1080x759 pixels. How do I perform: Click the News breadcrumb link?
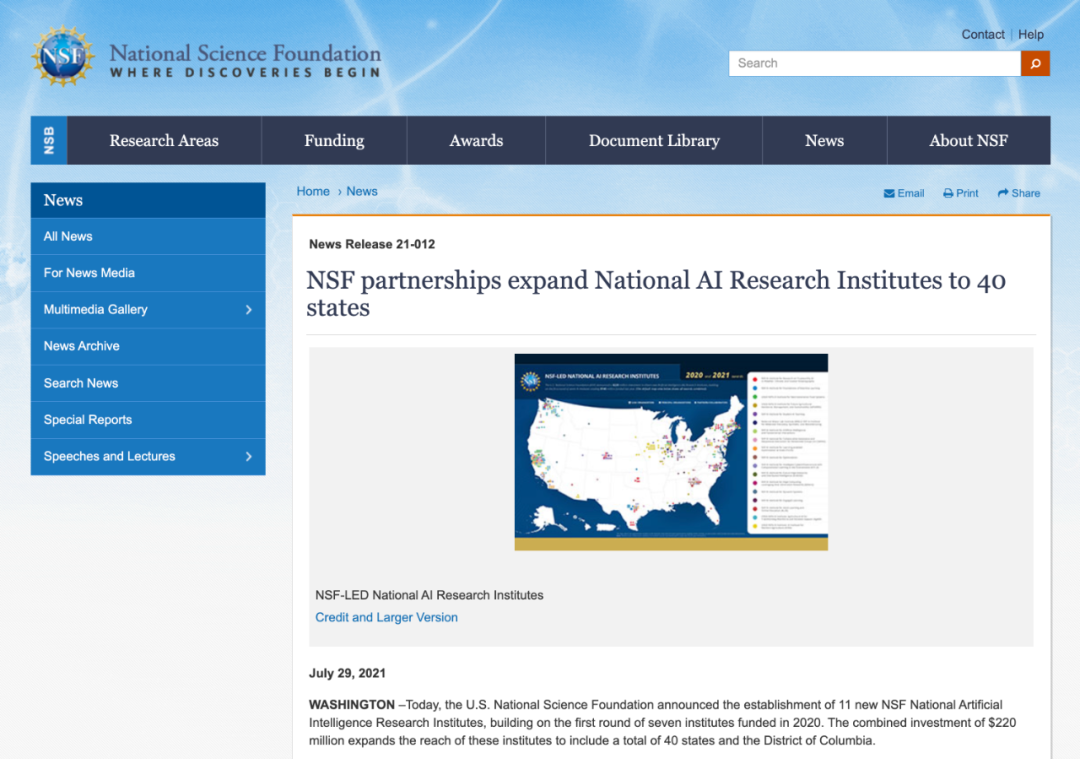point(362,191)
